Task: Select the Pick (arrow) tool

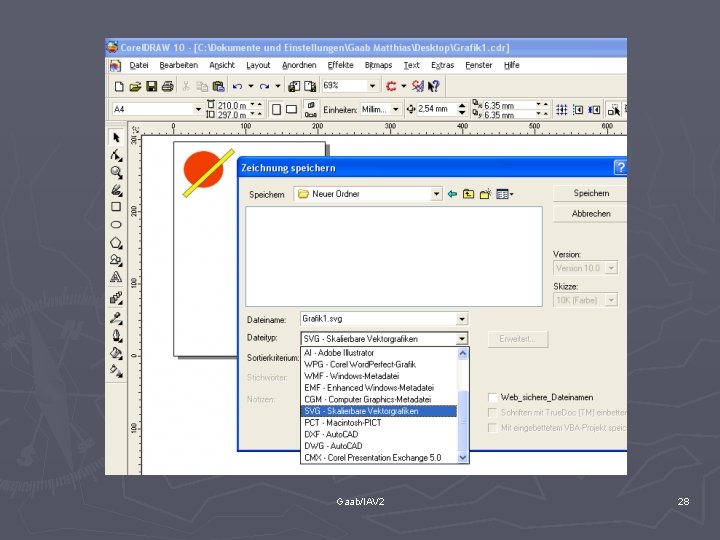Action: pos(116,137)
